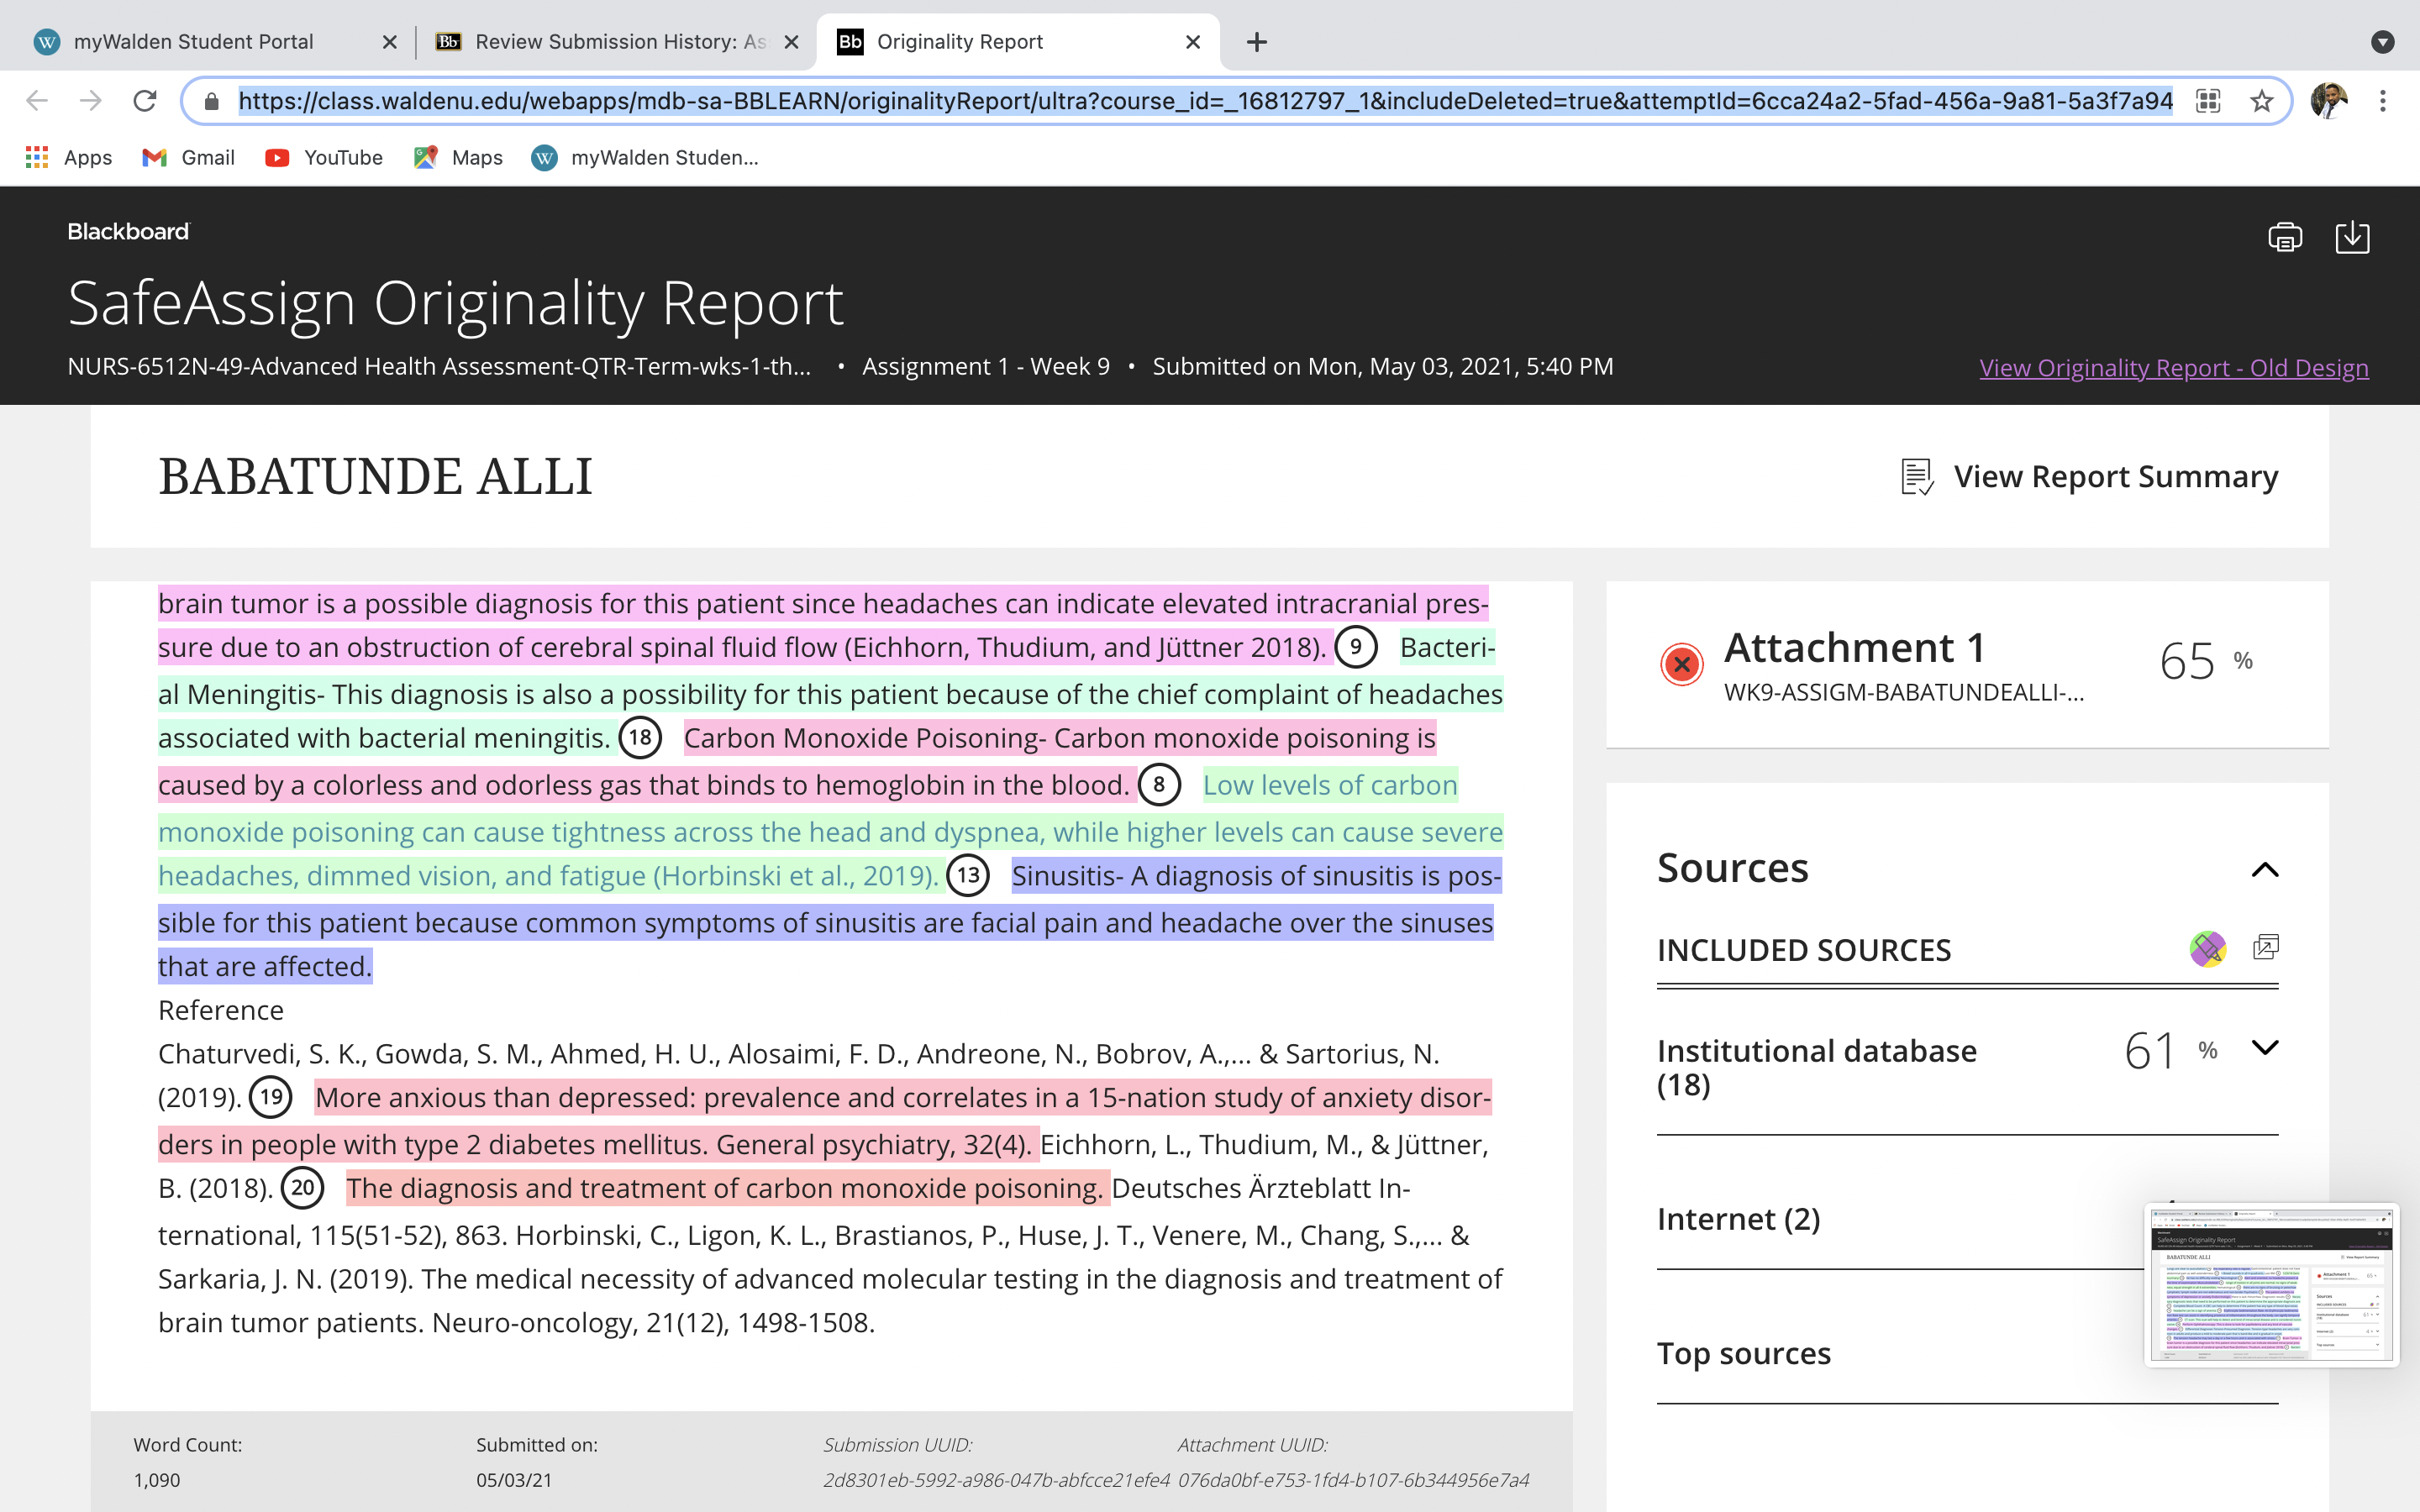Expand the Internet (2) sources section
This screenshot has height=1512, width=2420.
pos(1967,1219)
